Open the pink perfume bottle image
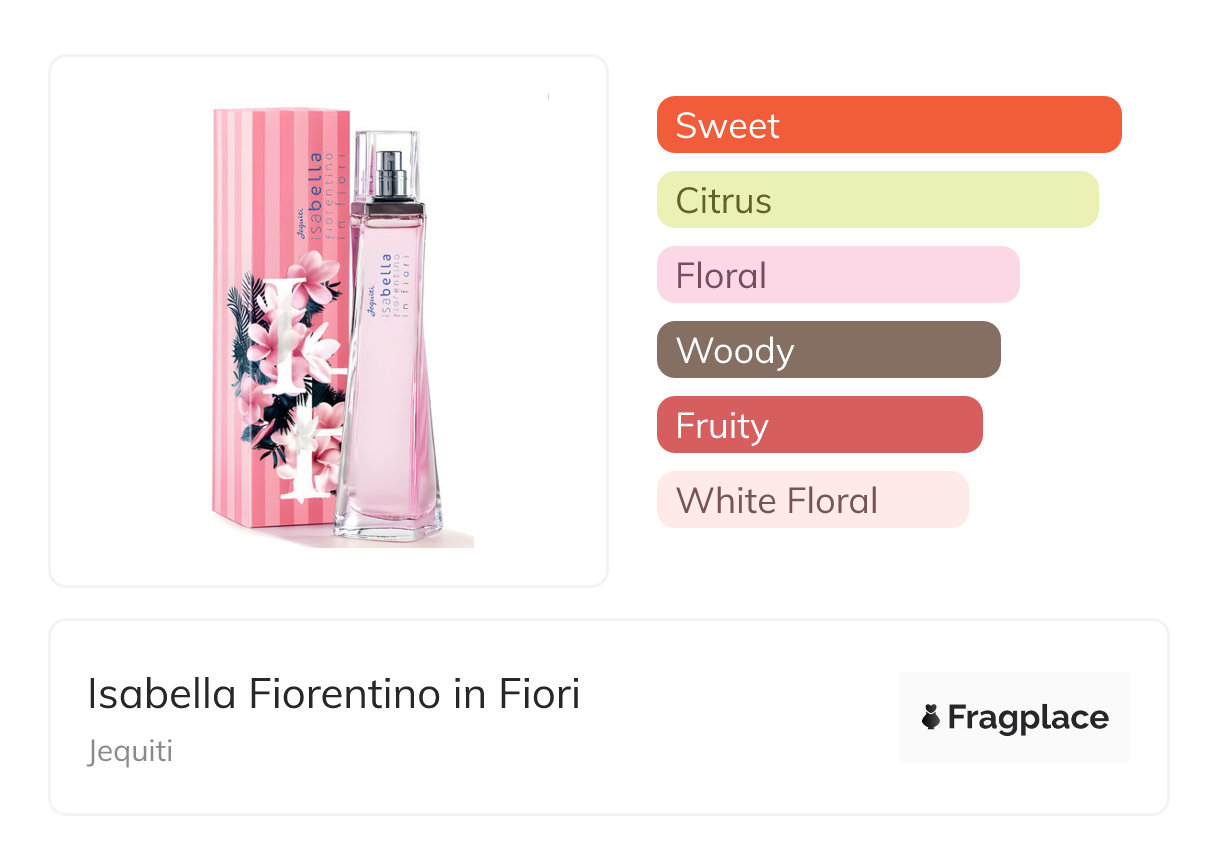This screenshot has width=1218, height=864. click(388, 400)
